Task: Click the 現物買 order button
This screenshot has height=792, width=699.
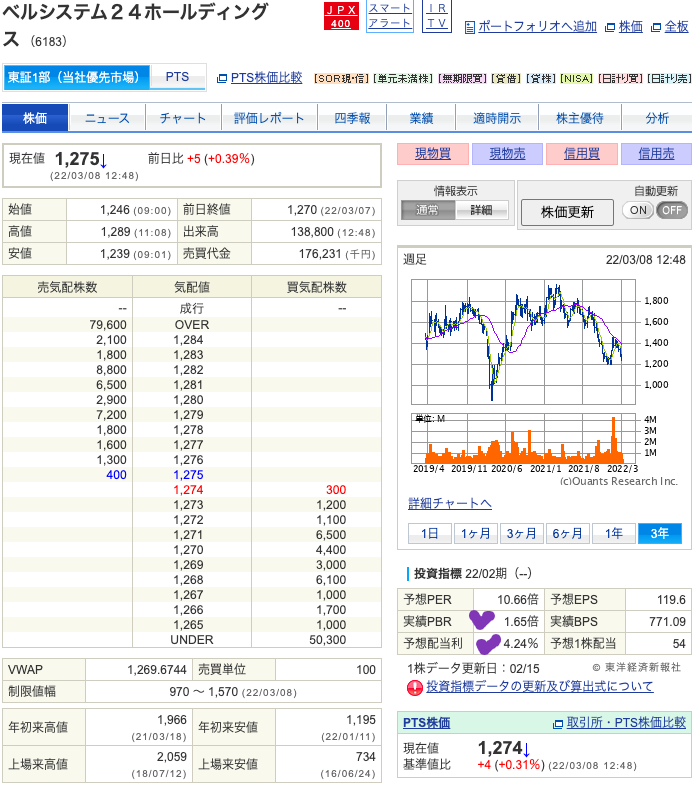Action: (433, 154)
